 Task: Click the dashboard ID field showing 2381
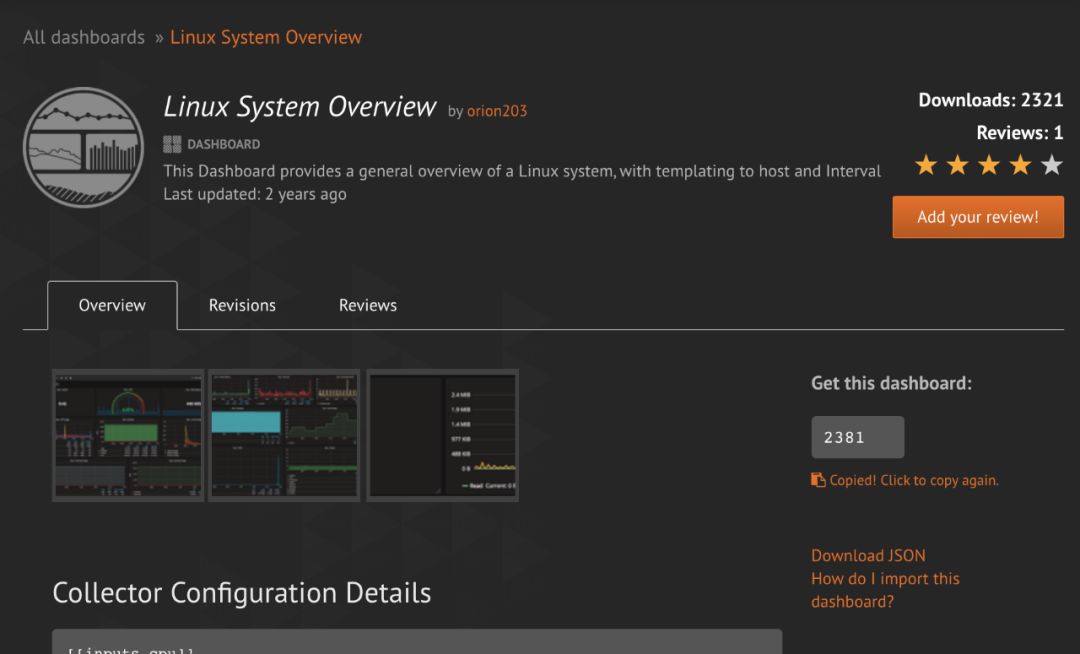[857, 437]
